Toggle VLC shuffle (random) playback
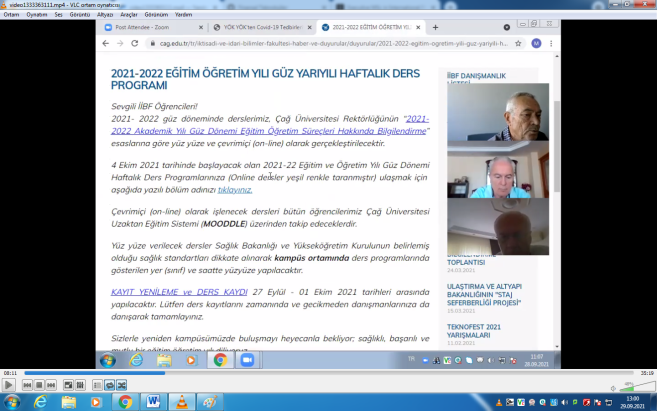Screen dimensions: 657x411 tap(122, 385)
